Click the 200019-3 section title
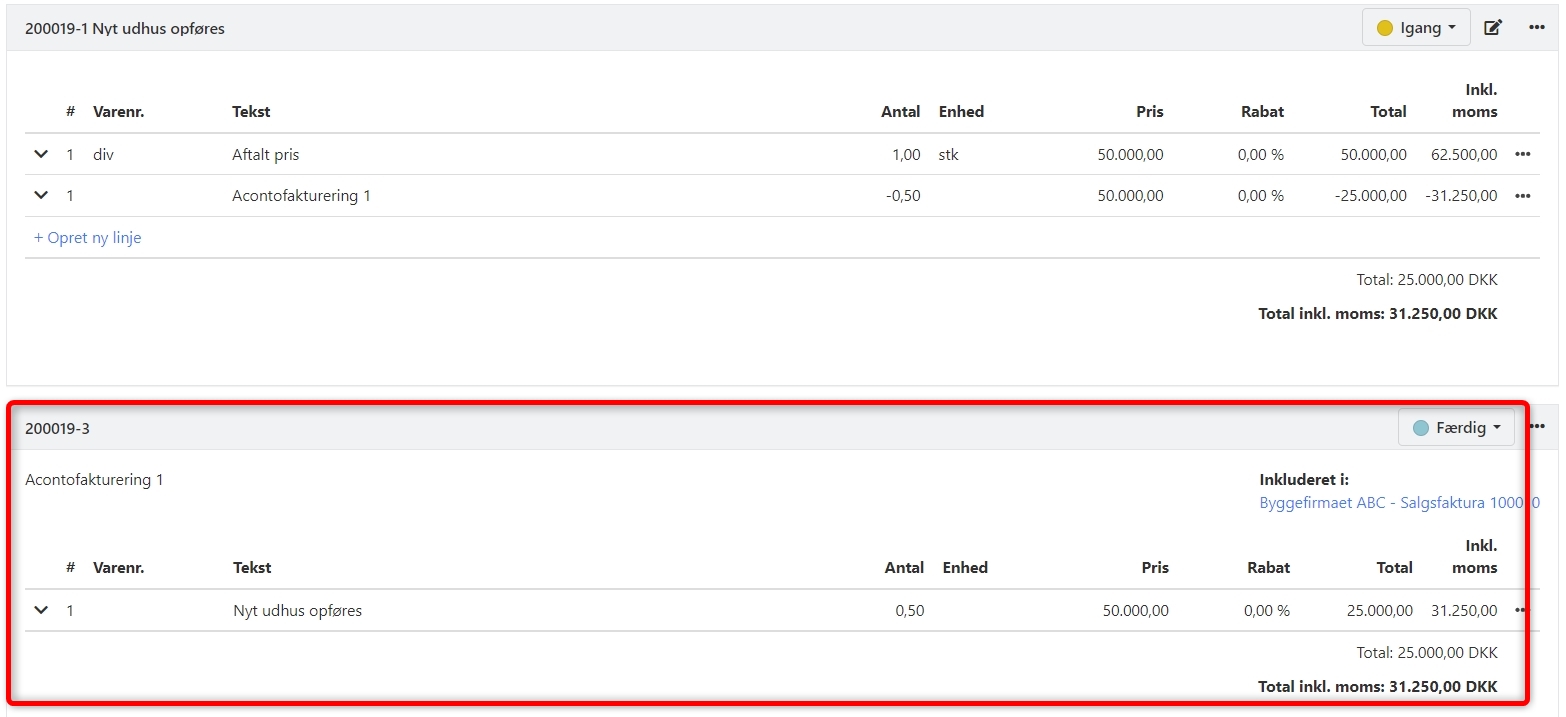 [x=57, y=429]
